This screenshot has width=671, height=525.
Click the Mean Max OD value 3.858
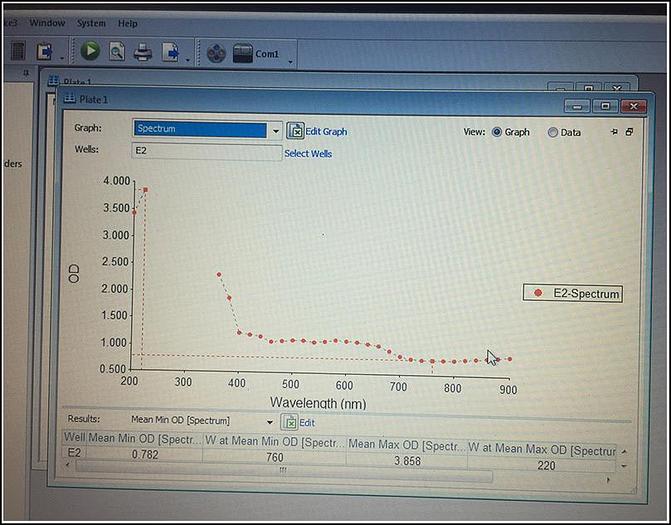pyautogui.click(x=407, y=461)
